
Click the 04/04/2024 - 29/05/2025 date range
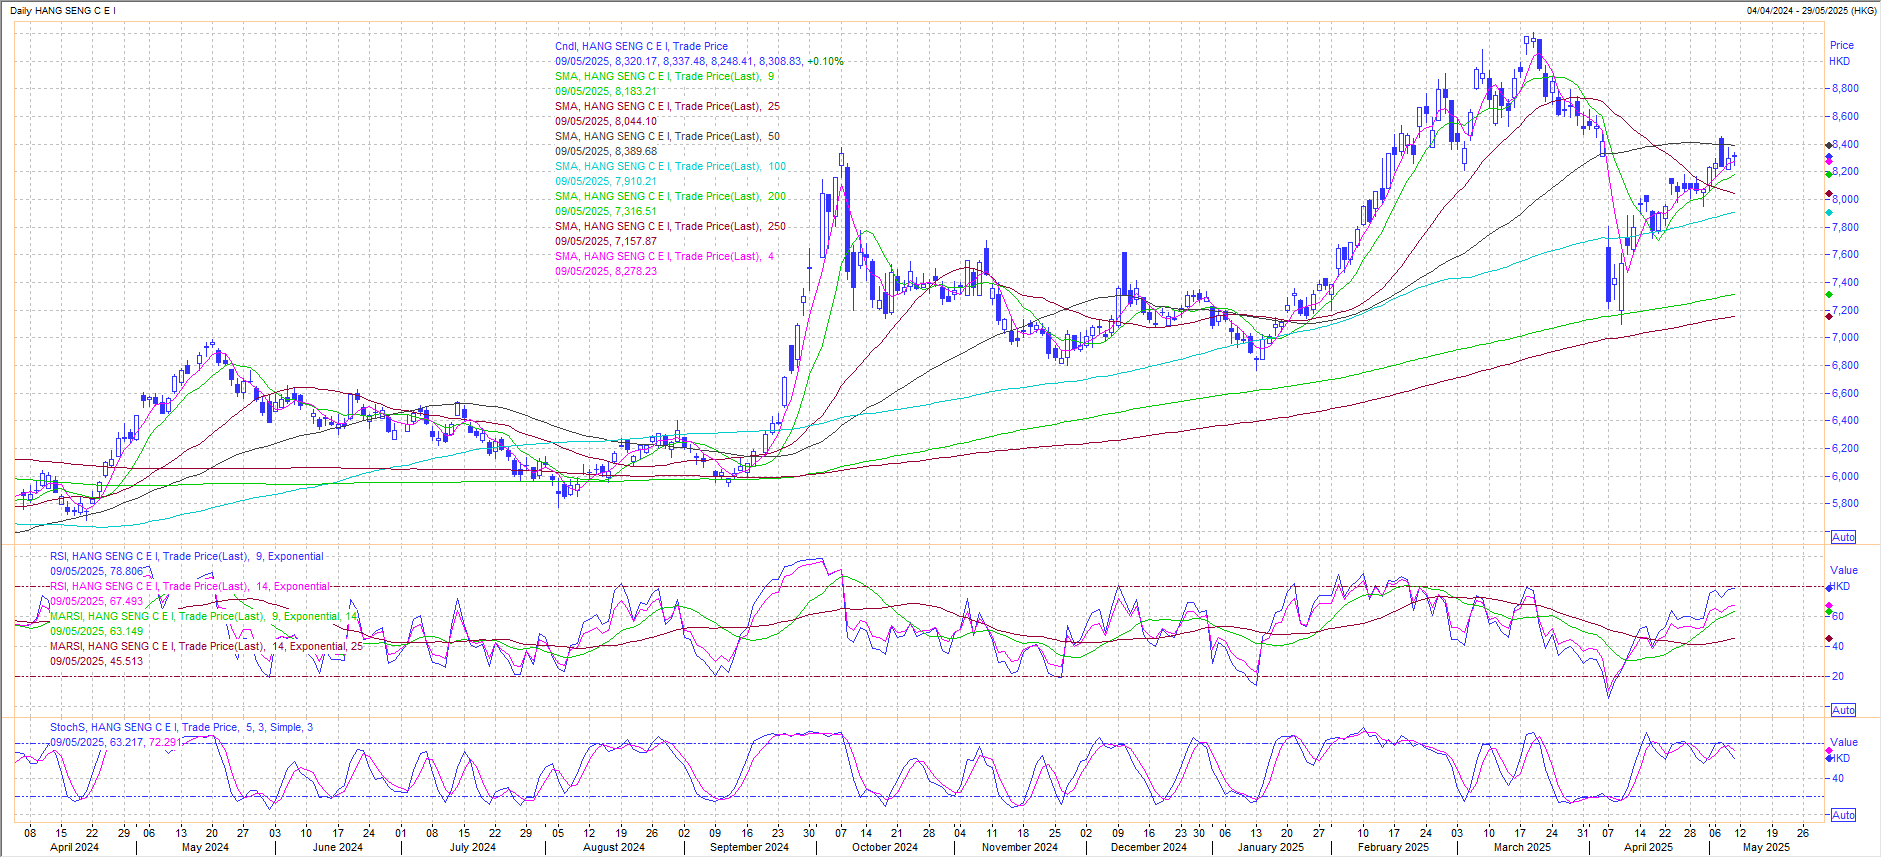click(x=1812, y=10)
